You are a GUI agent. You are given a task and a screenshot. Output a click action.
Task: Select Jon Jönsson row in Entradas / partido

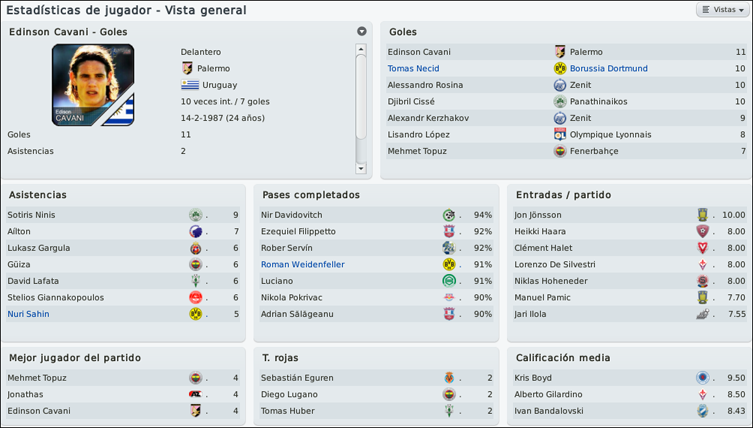pos(630,215)
